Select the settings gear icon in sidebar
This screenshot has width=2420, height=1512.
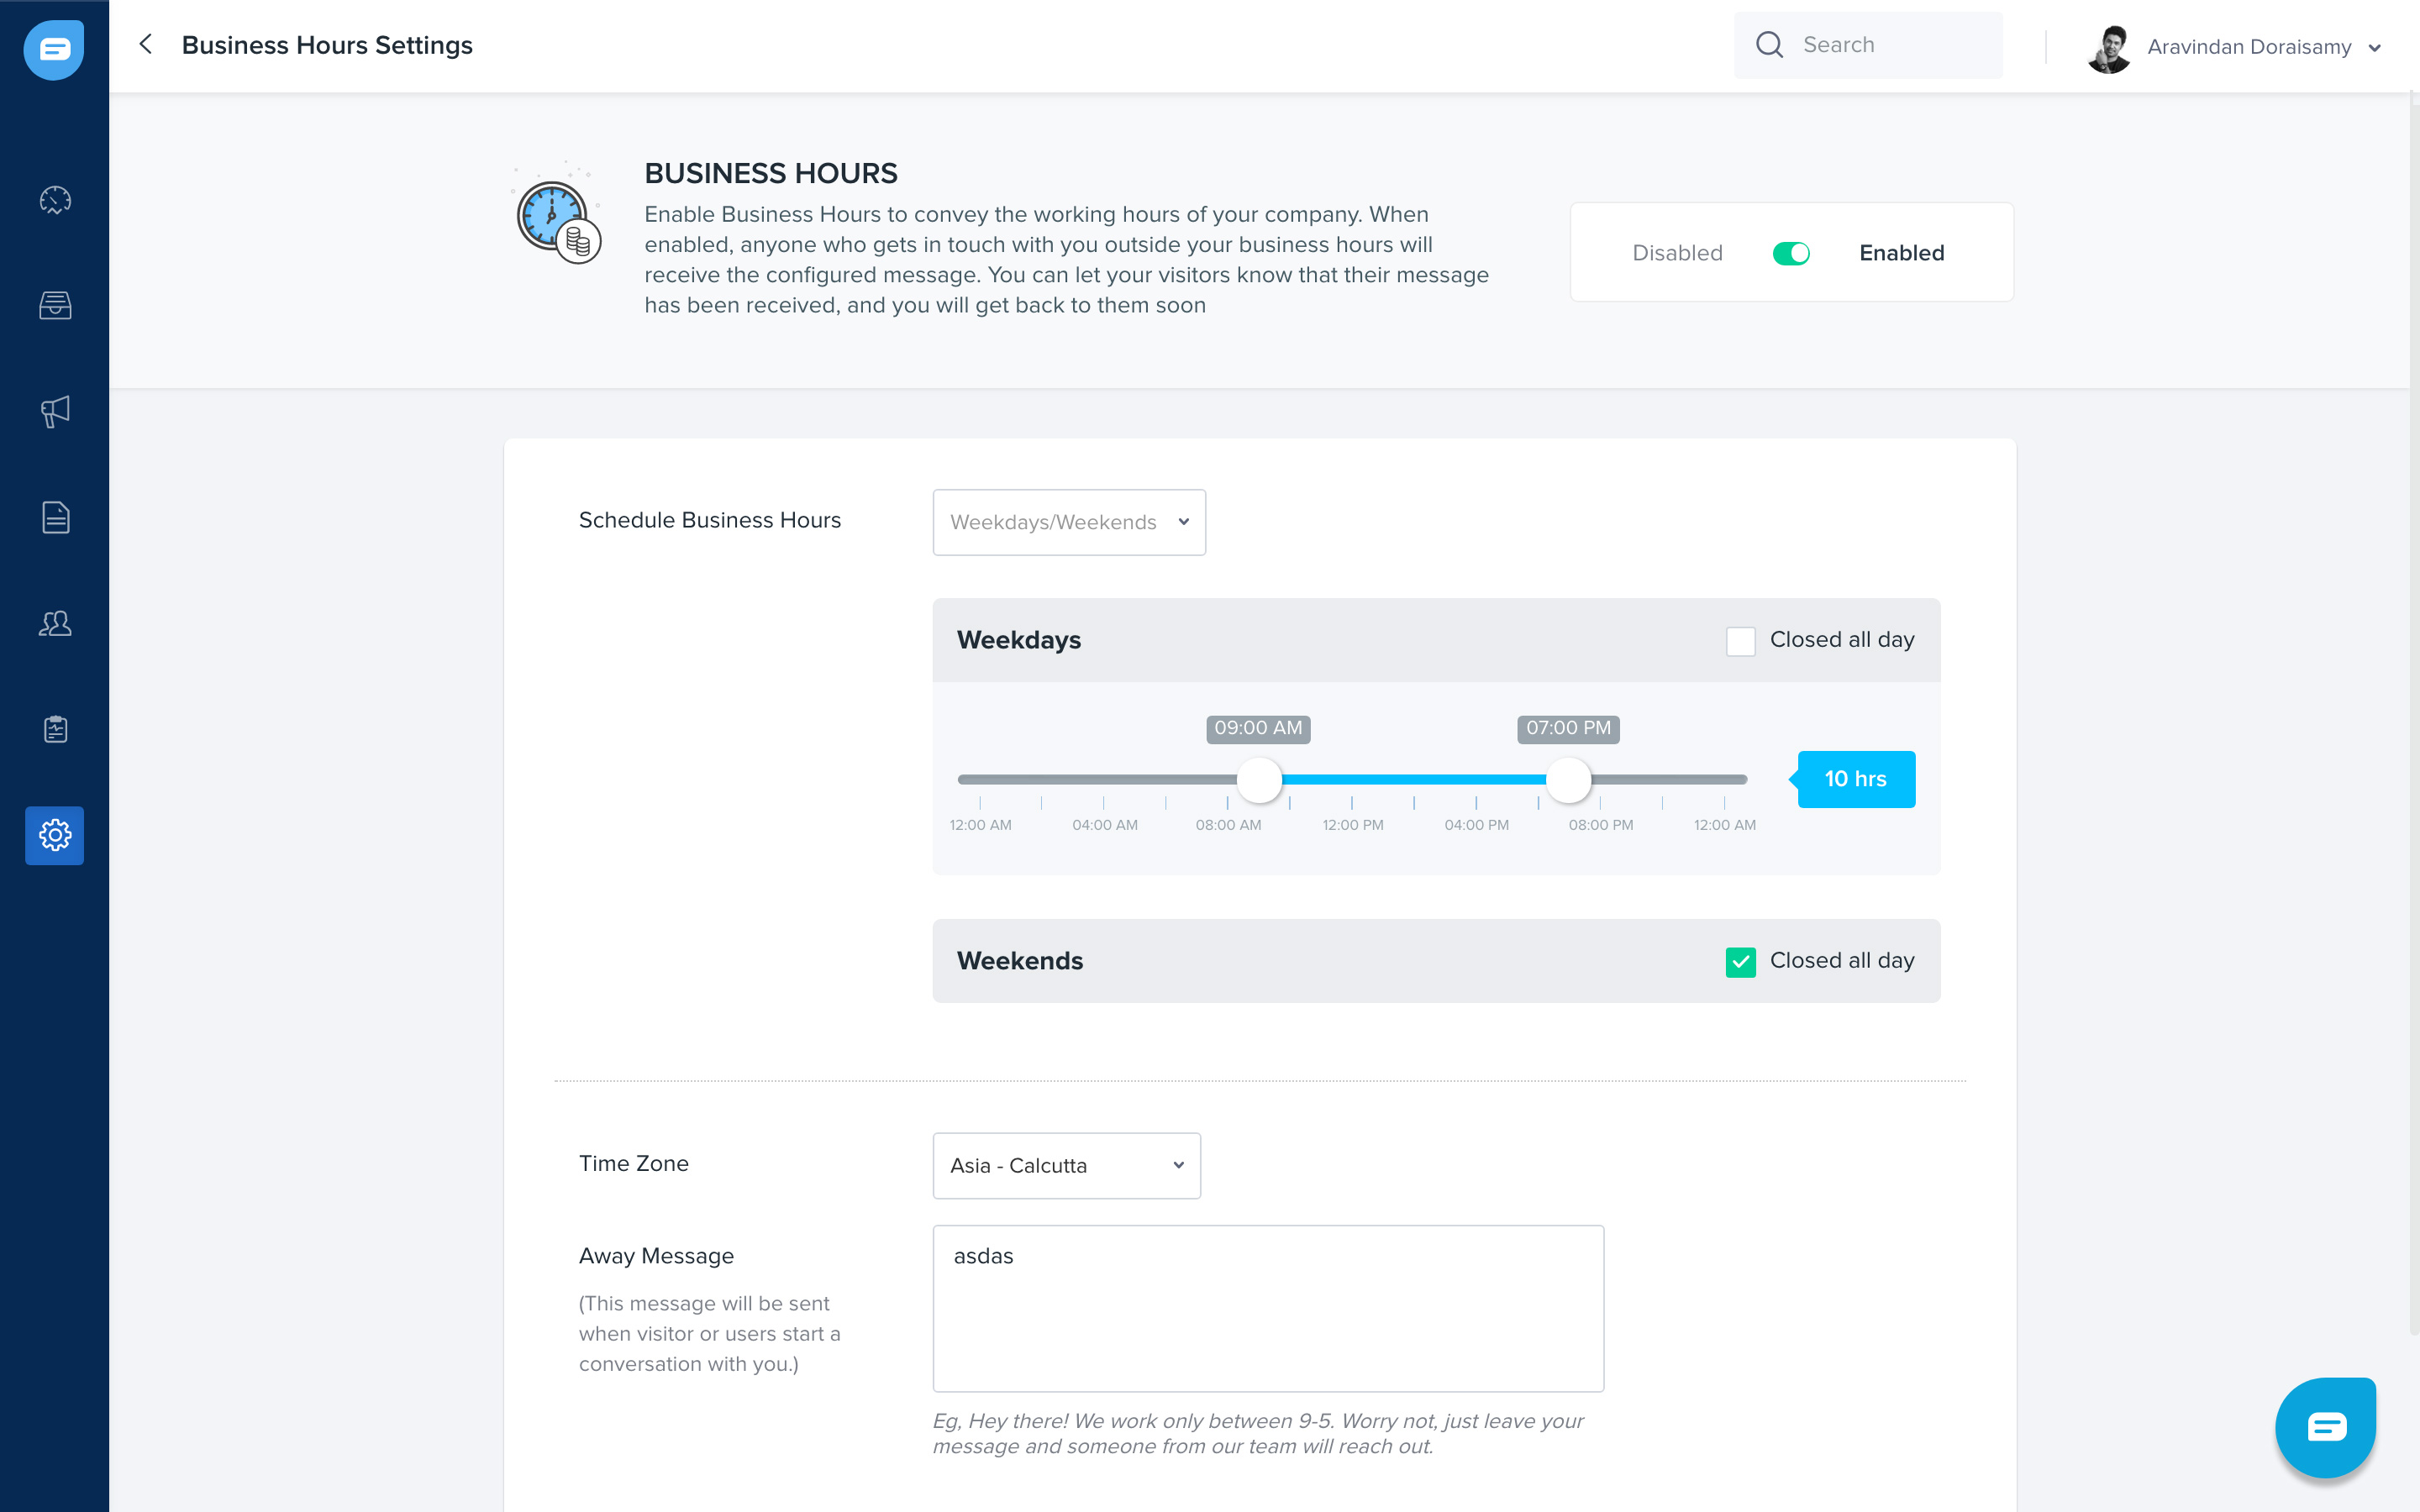[x=55, y=835]
